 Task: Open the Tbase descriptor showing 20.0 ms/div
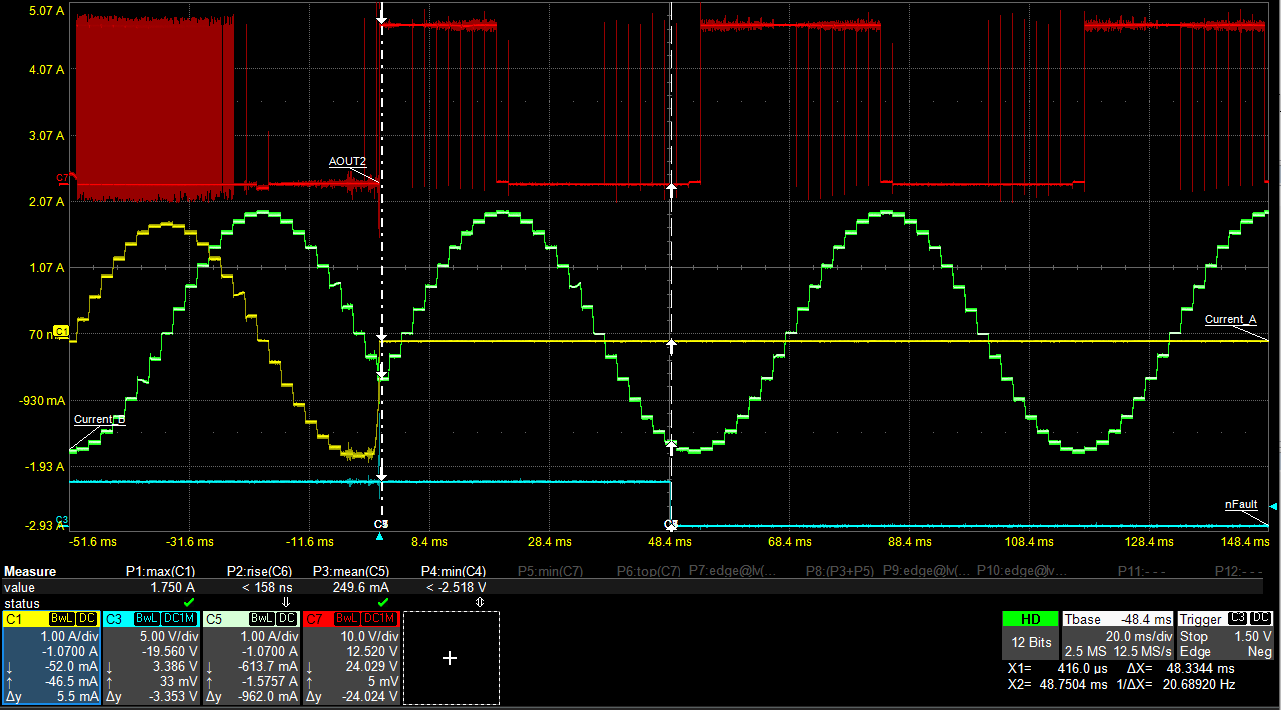[1117, 640]
